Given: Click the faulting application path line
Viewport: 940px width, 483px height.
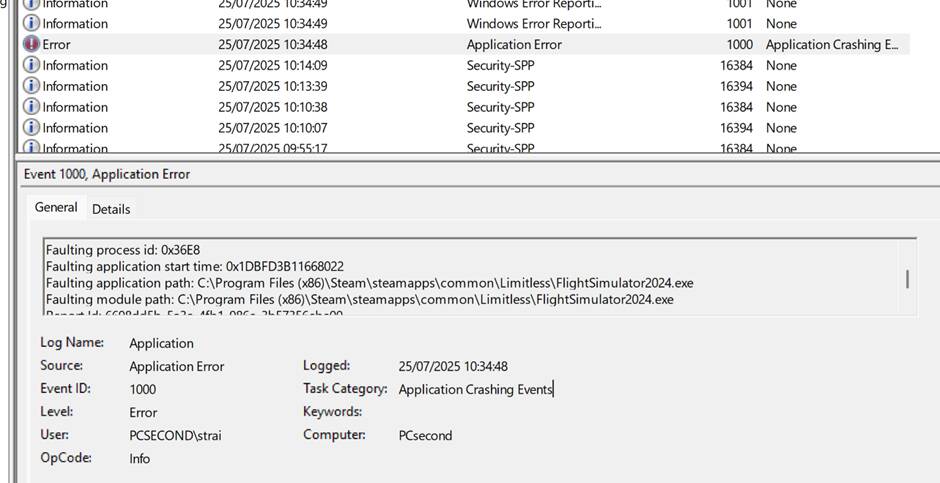Looking at the screenshot, I should tap(369, 282).
